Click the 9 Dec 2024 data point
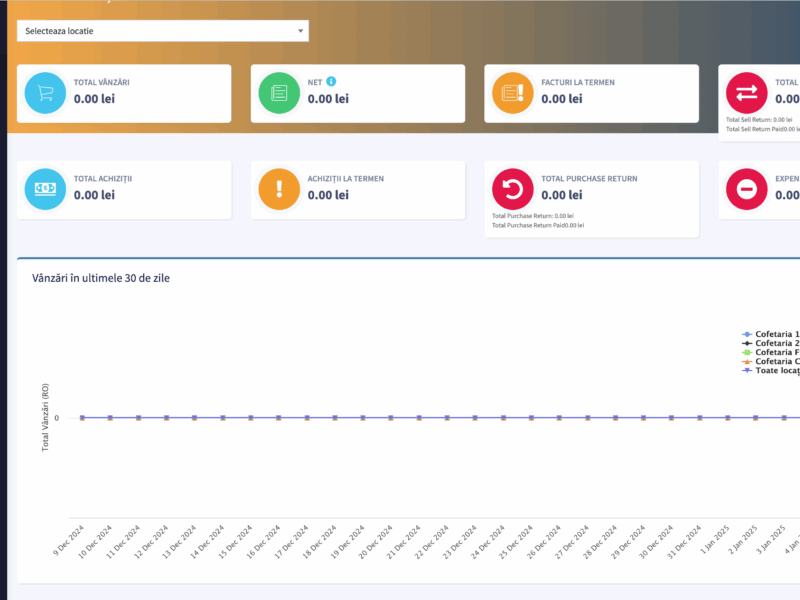The height and width of the screenshot is (600, 800). (82, 418)
